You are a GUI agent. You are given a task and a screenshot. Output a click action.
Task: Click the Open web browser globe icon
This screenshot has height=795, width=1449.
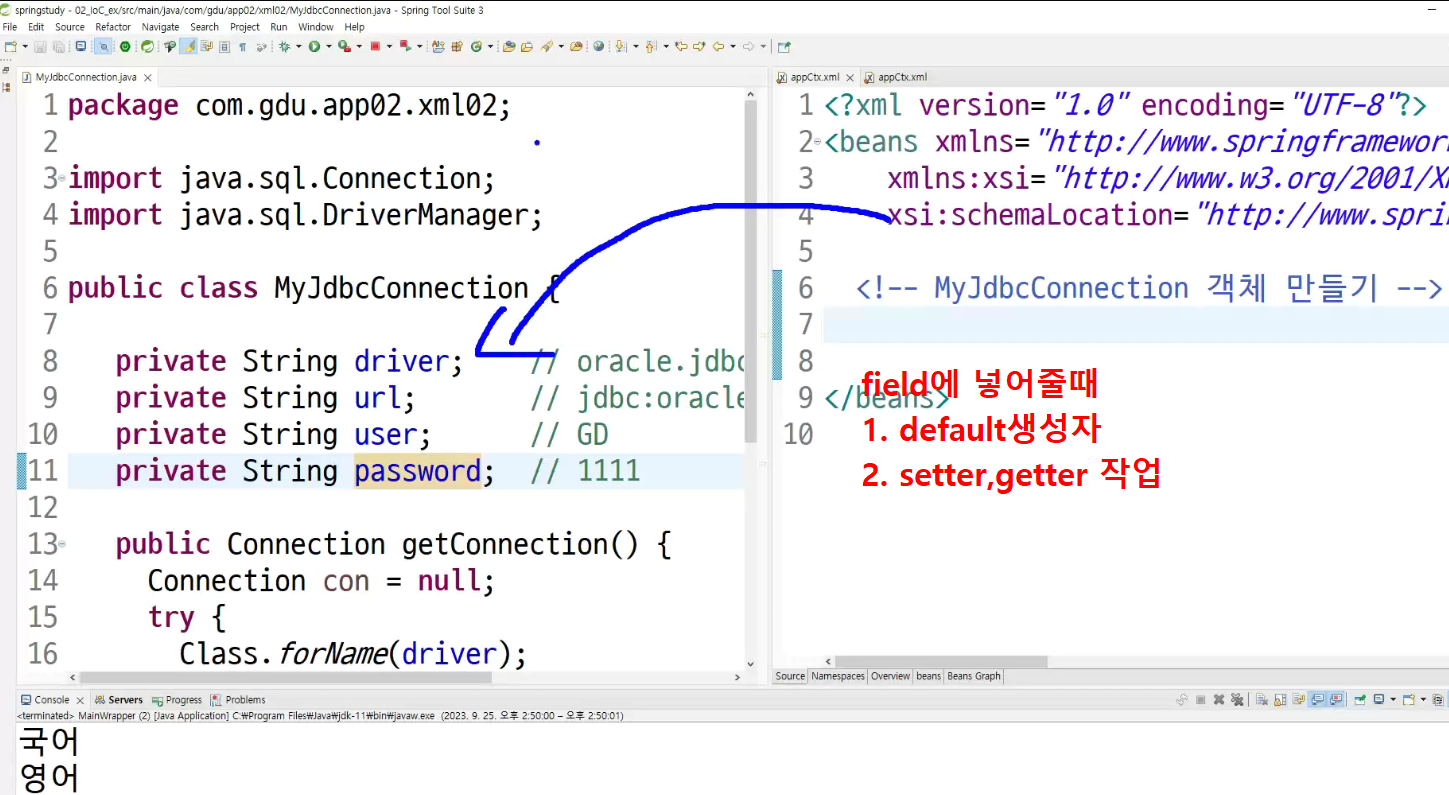pos(598,46)
